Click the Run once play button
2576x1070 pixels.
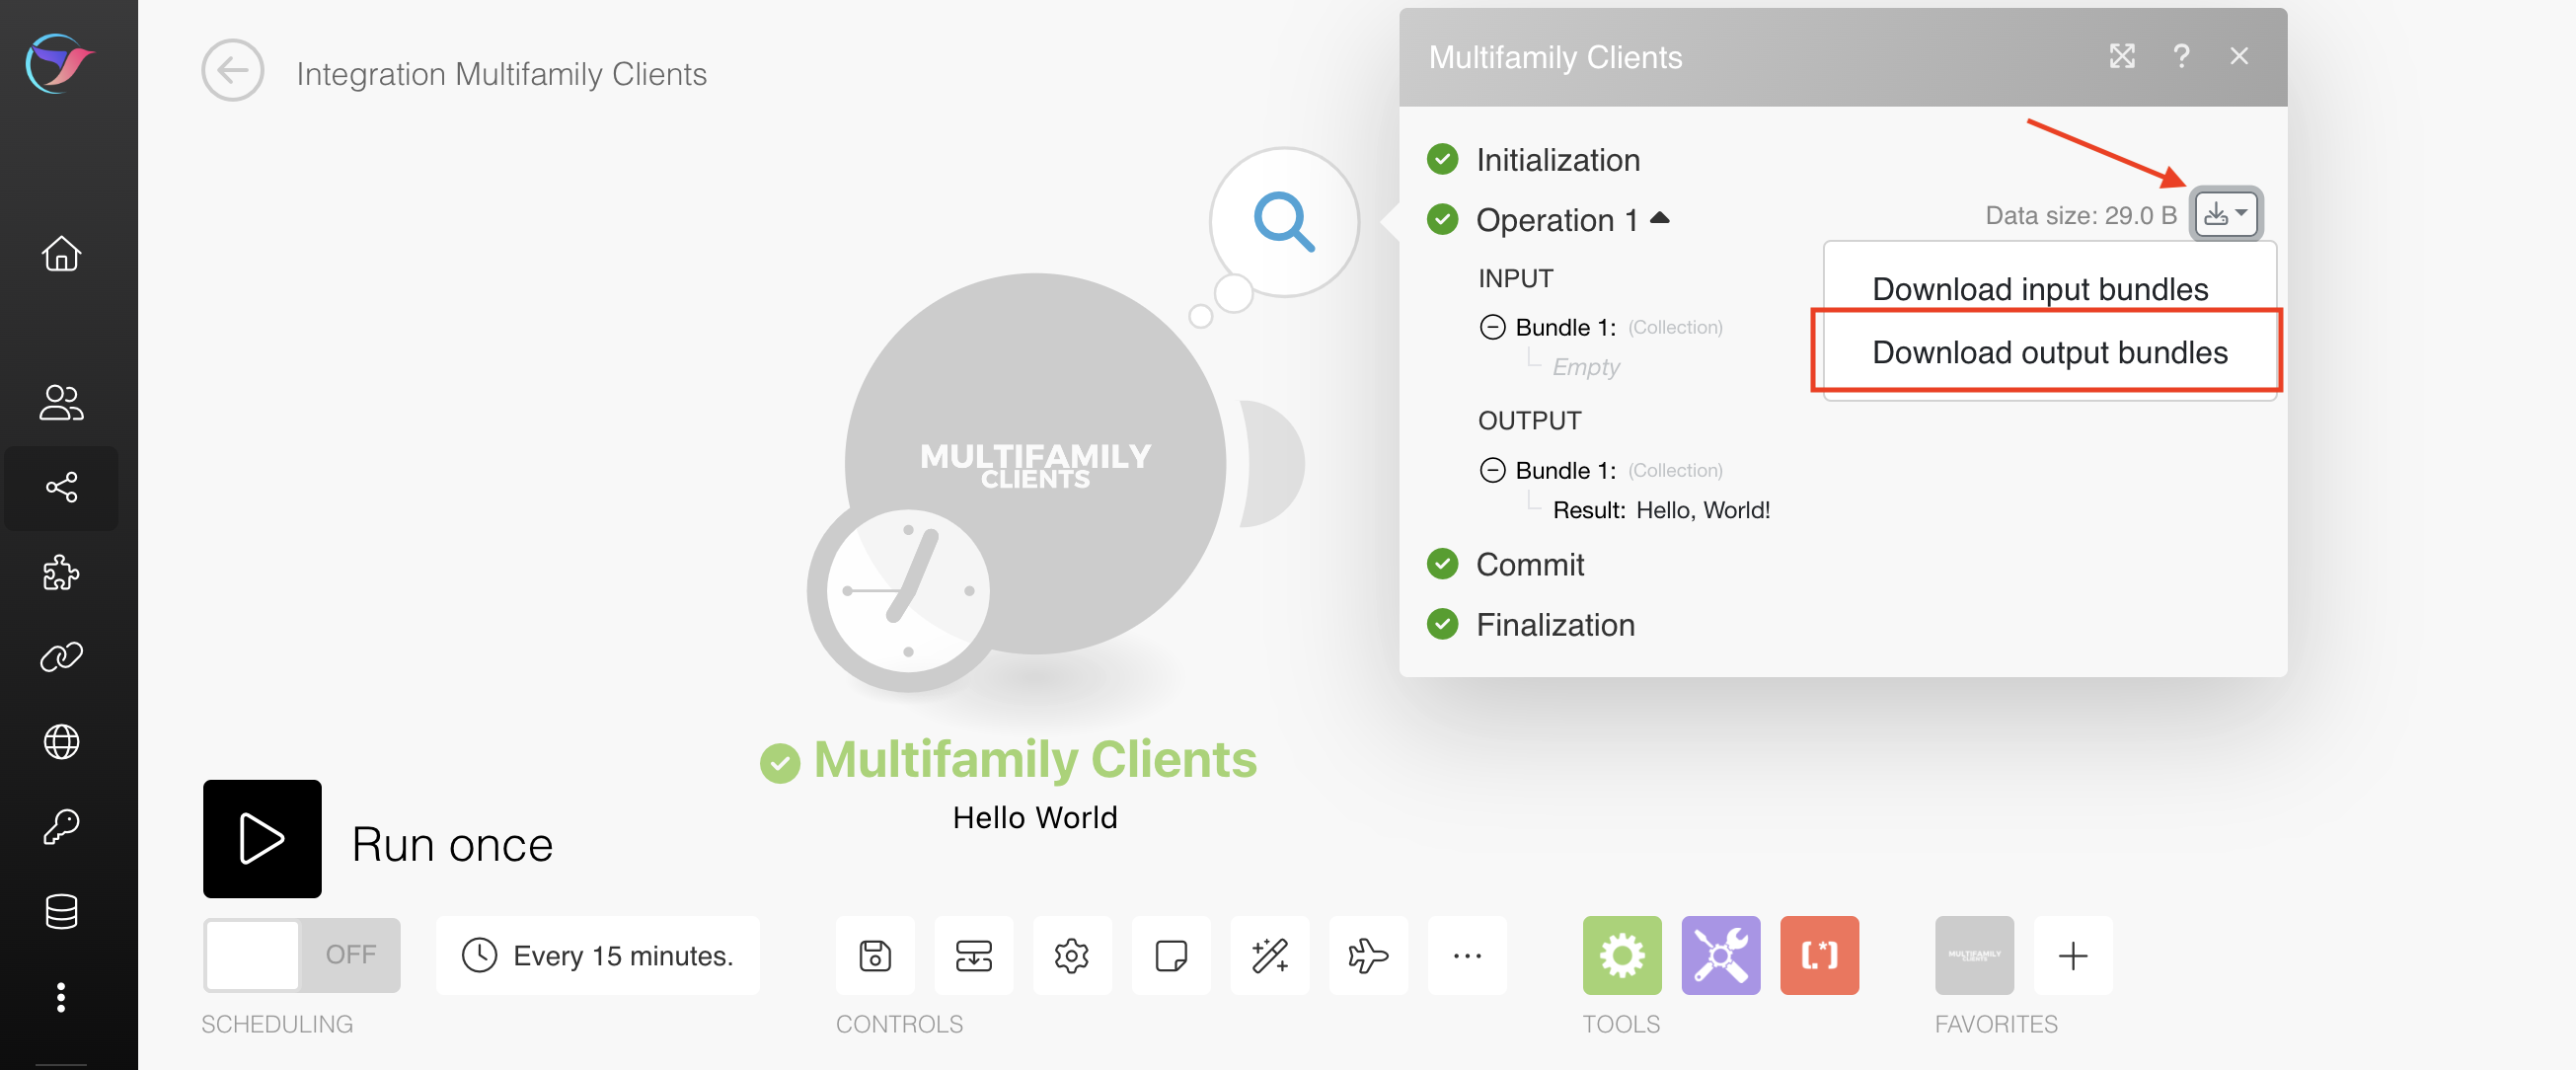pyautogui.click(x=262, y=838)
